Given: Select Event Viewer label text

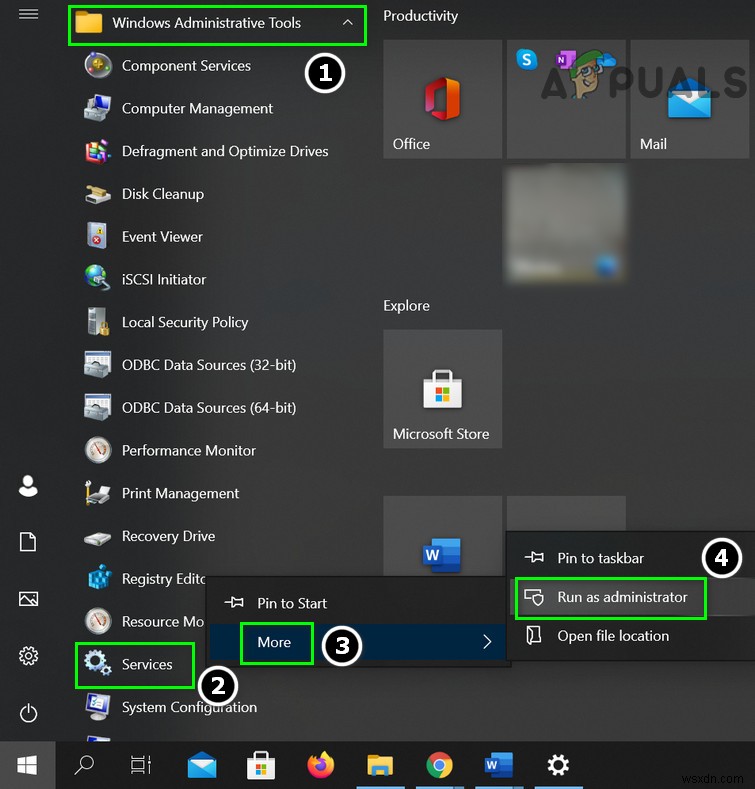Looking at the screenshot, I should 162,236.
